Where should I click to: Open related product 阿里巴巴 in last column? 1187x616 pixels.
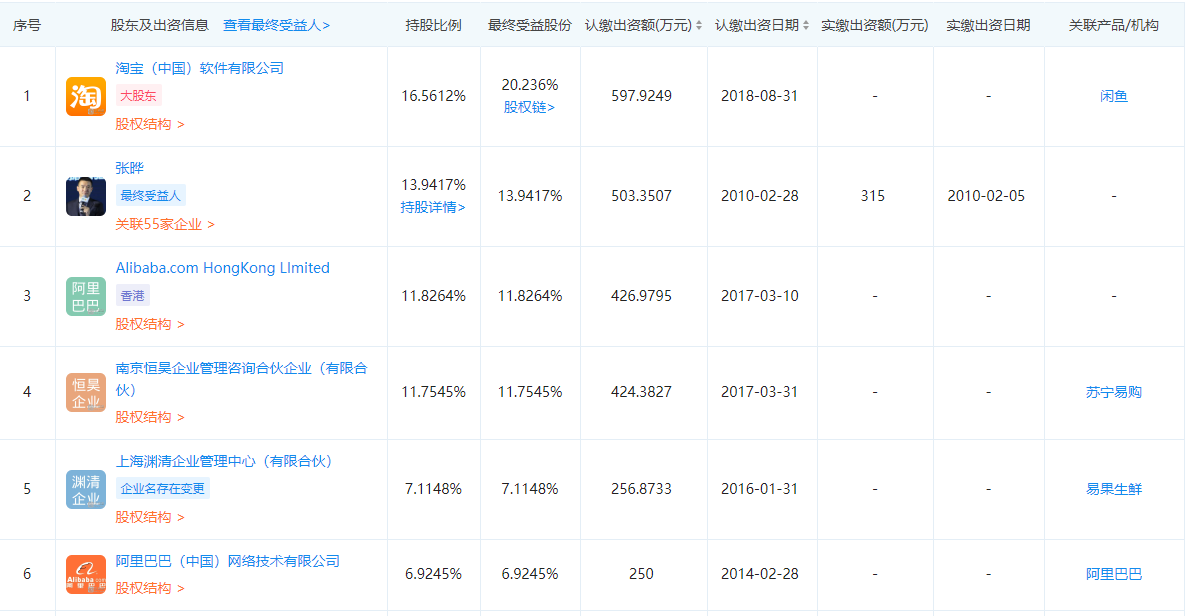click(1114, 574)
